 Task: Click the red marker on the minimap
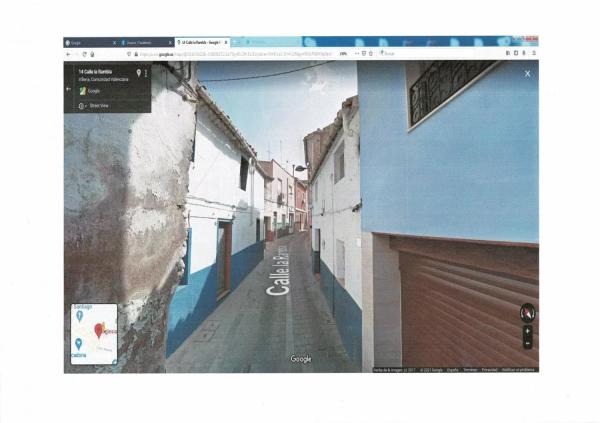(98, 329)
